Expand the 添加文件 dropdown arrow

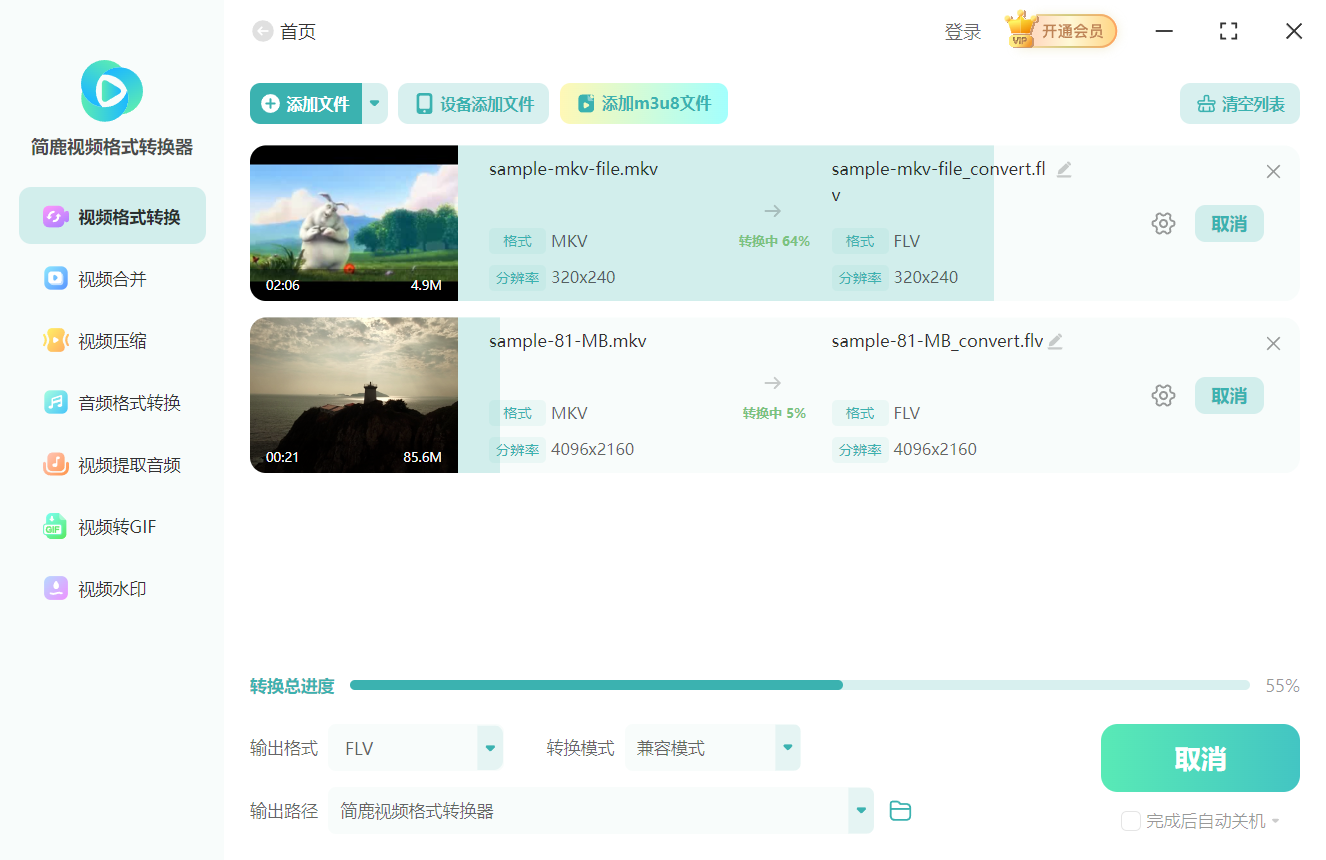tap(375, 104)
